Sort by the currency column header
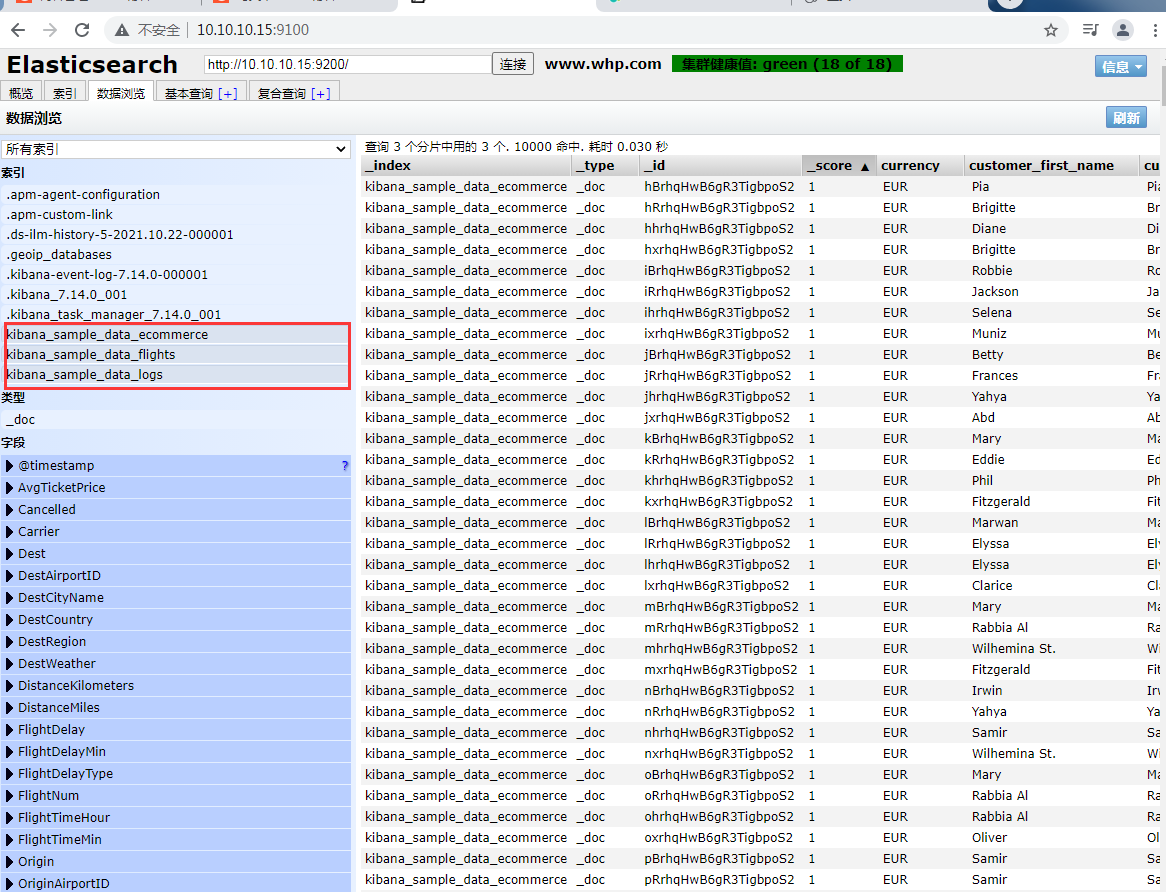1166x892 pixels. (919, 166)
